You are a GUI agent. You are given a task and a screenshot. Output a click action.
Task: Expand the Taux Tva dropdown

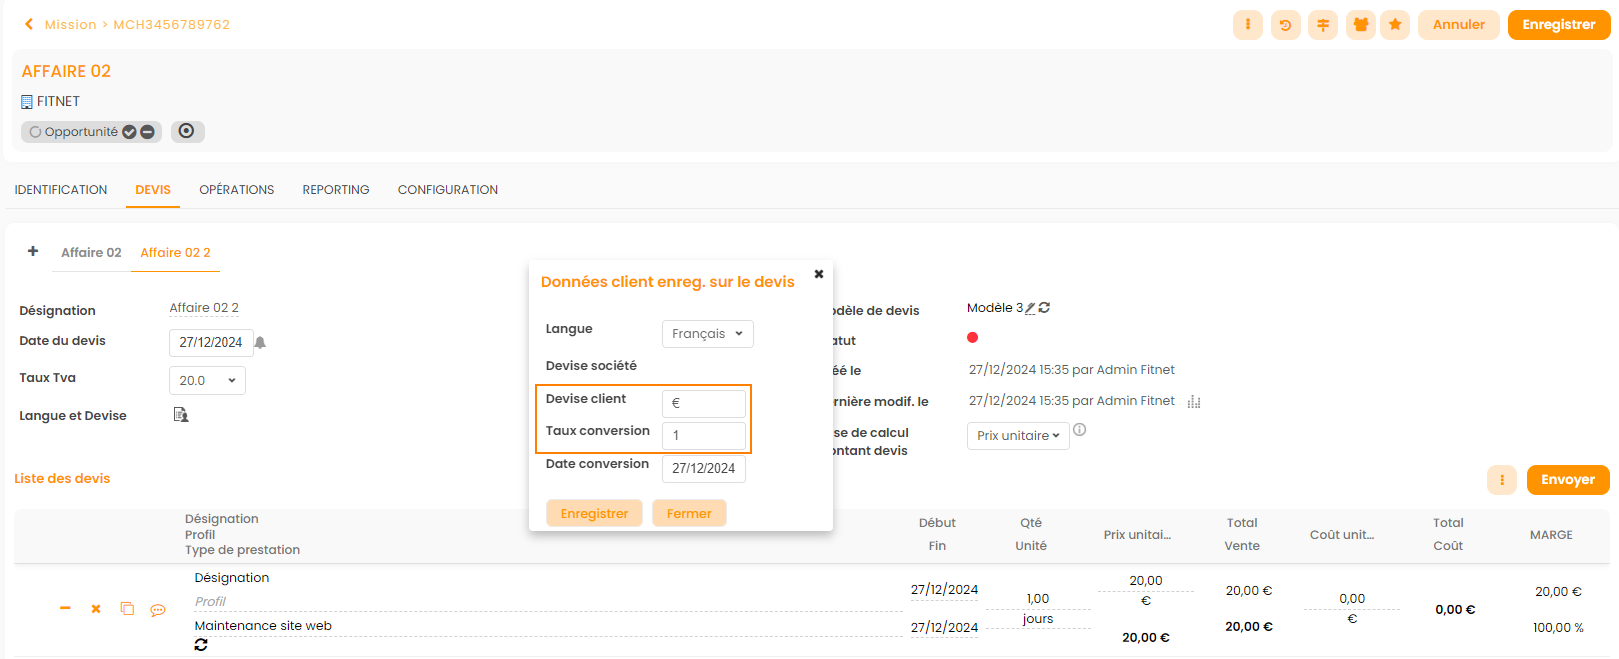coord(207,381)
